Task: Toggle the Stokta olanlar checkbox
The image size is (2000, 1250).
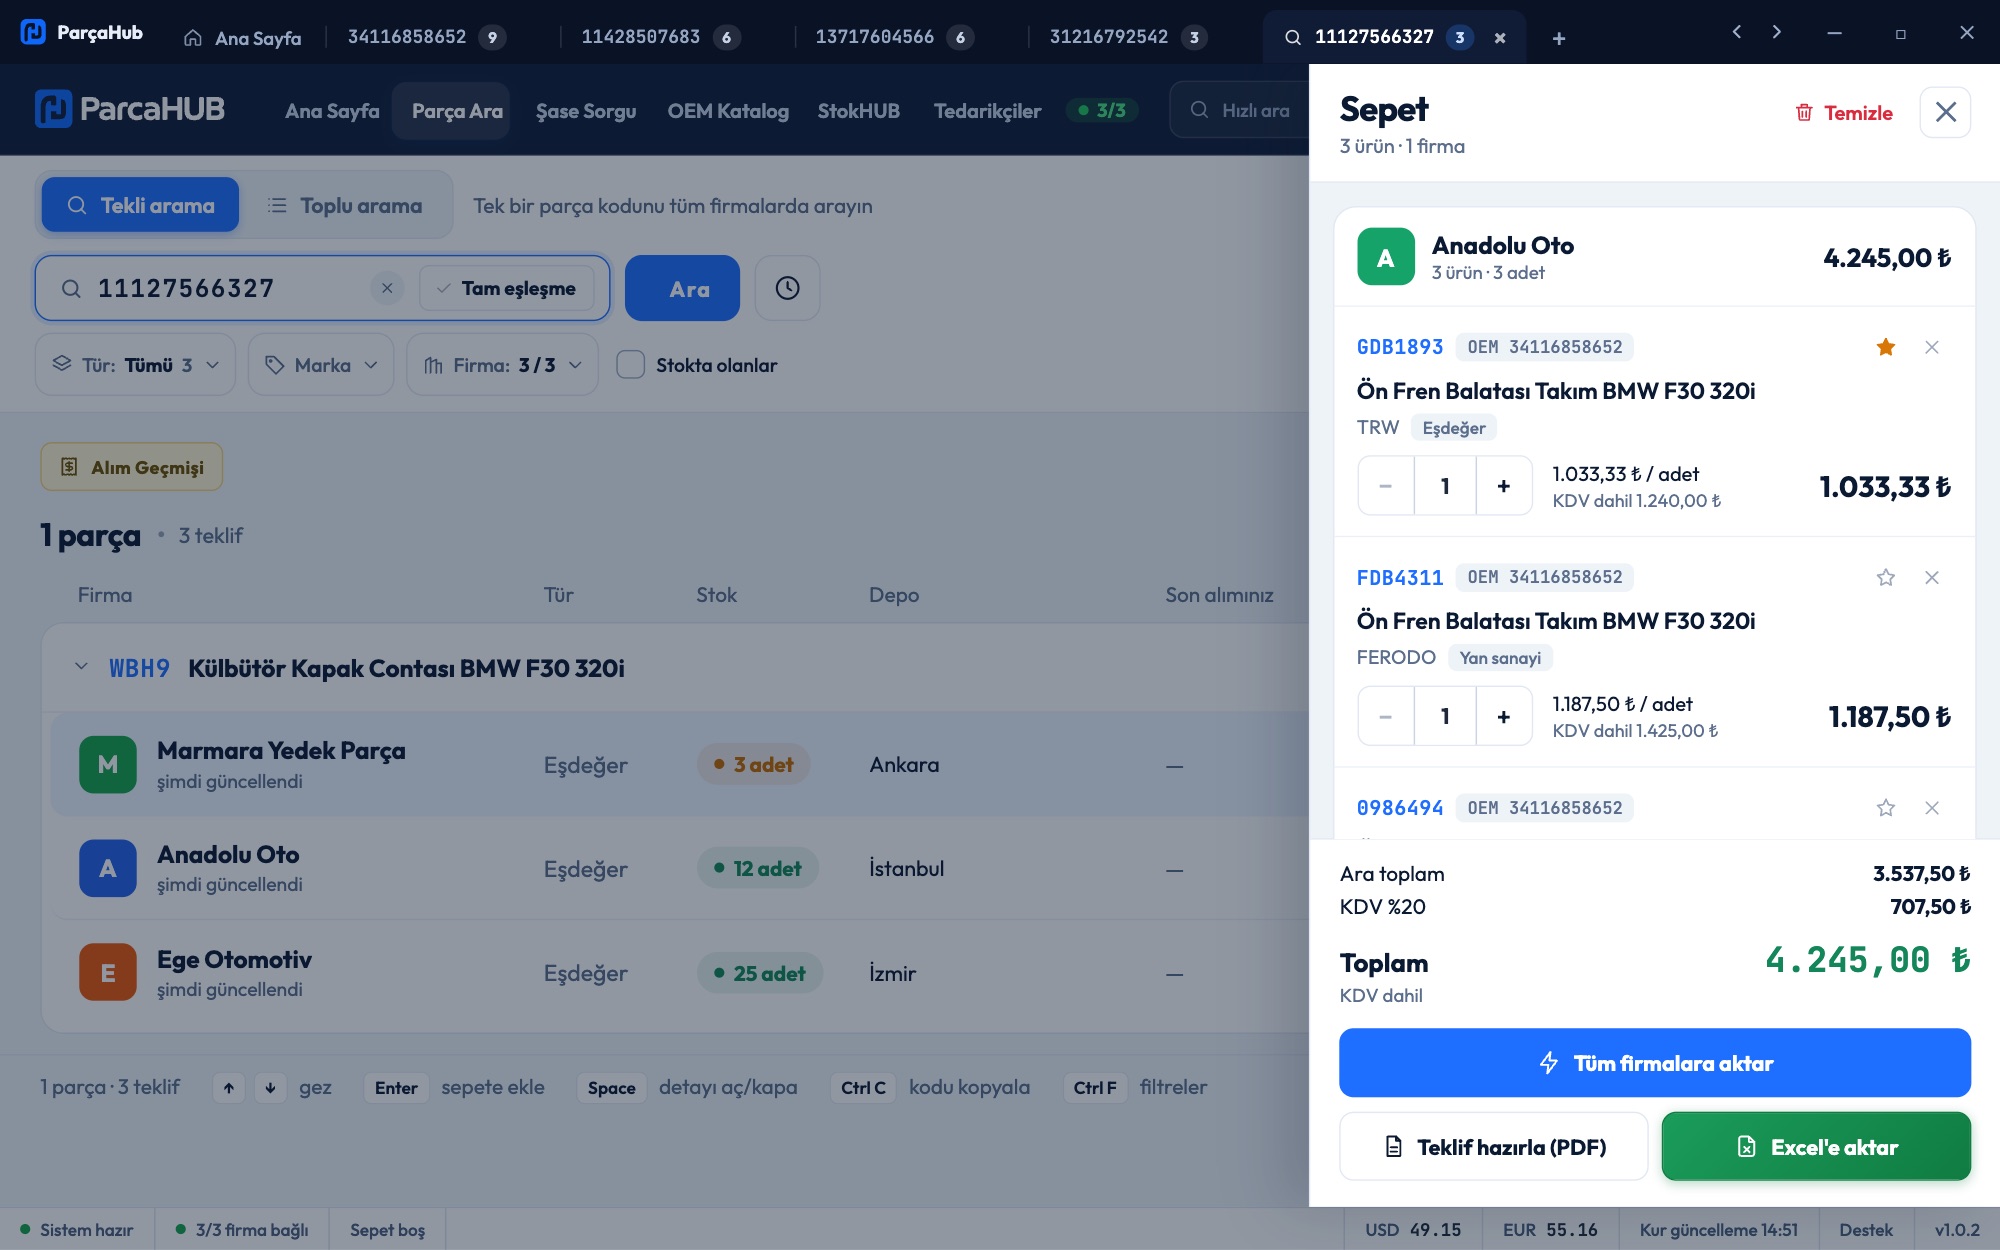Action: (x=630, y=365)
